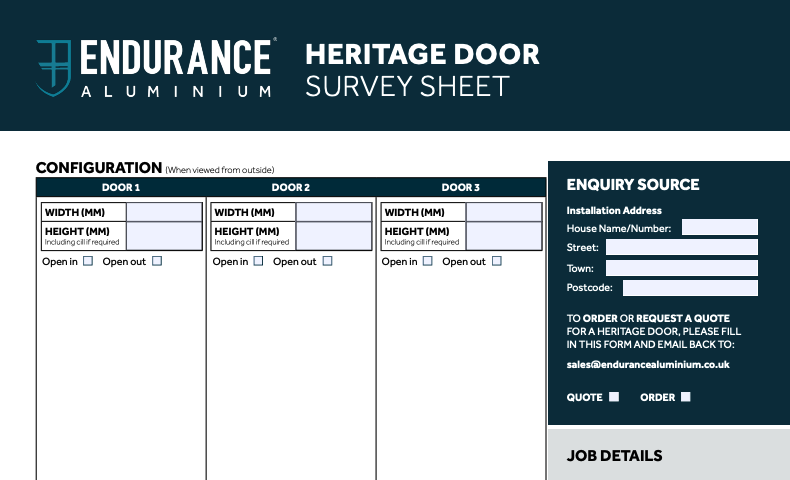Check Door 1 Open in checkbox

click(88, 261)
